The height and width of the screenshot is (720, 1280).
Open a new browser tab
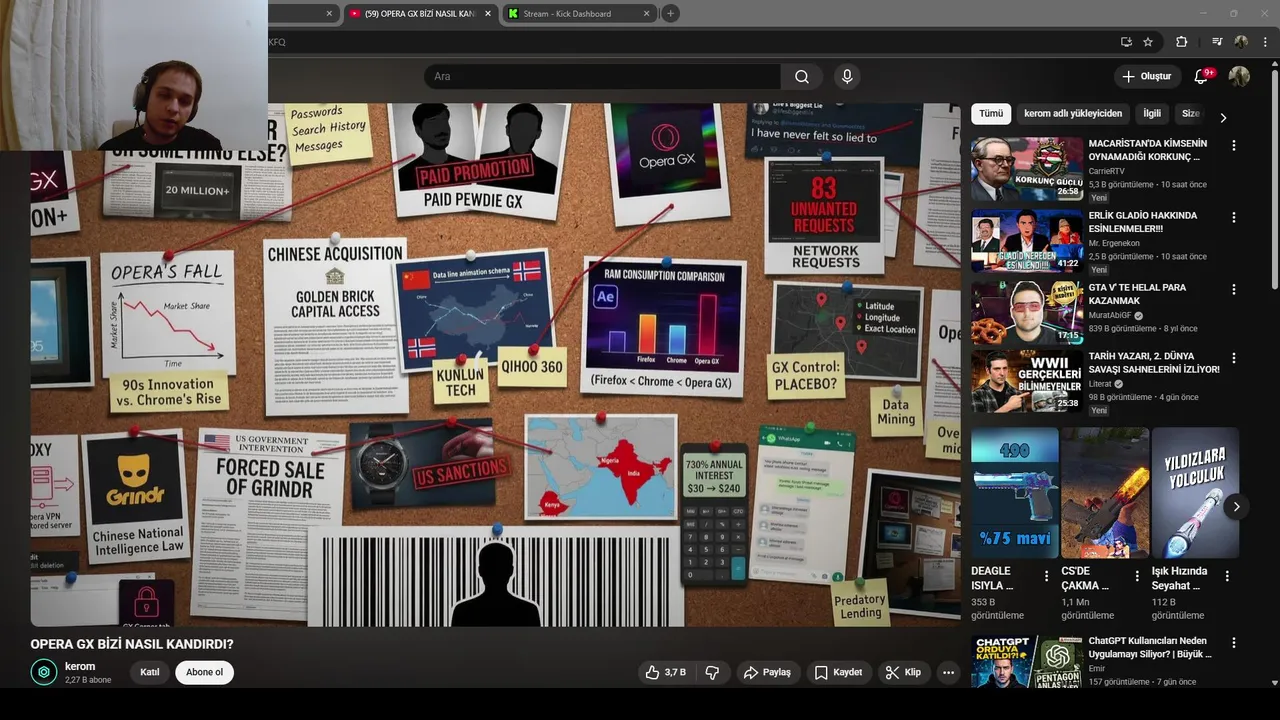click(x=670, y=14)
